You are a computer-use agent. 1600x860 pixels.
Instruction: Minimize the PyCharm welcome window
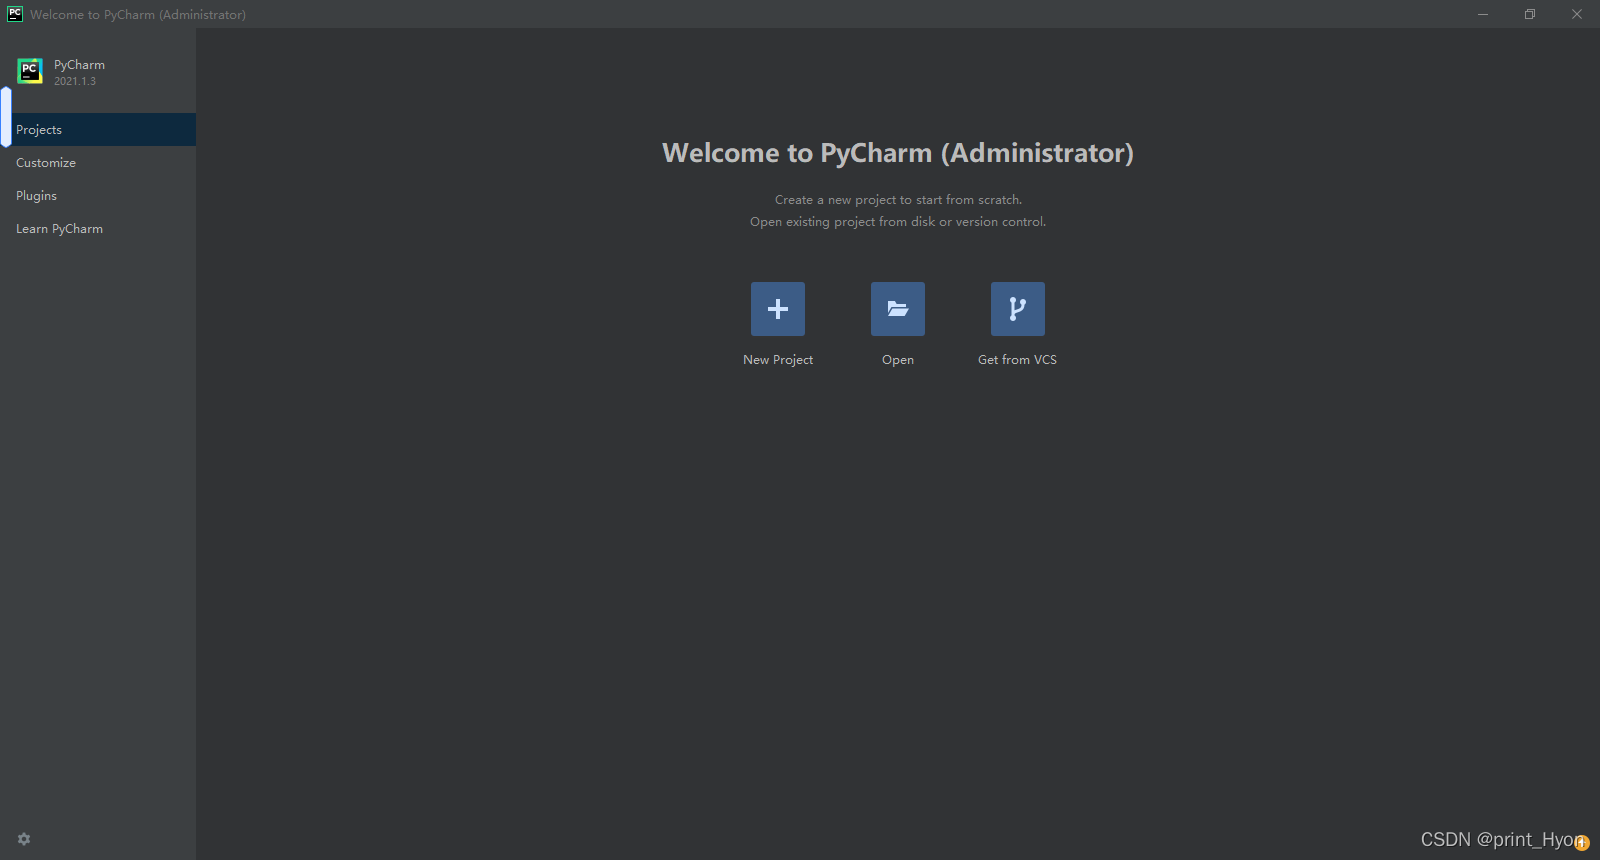coord(1483,14)
